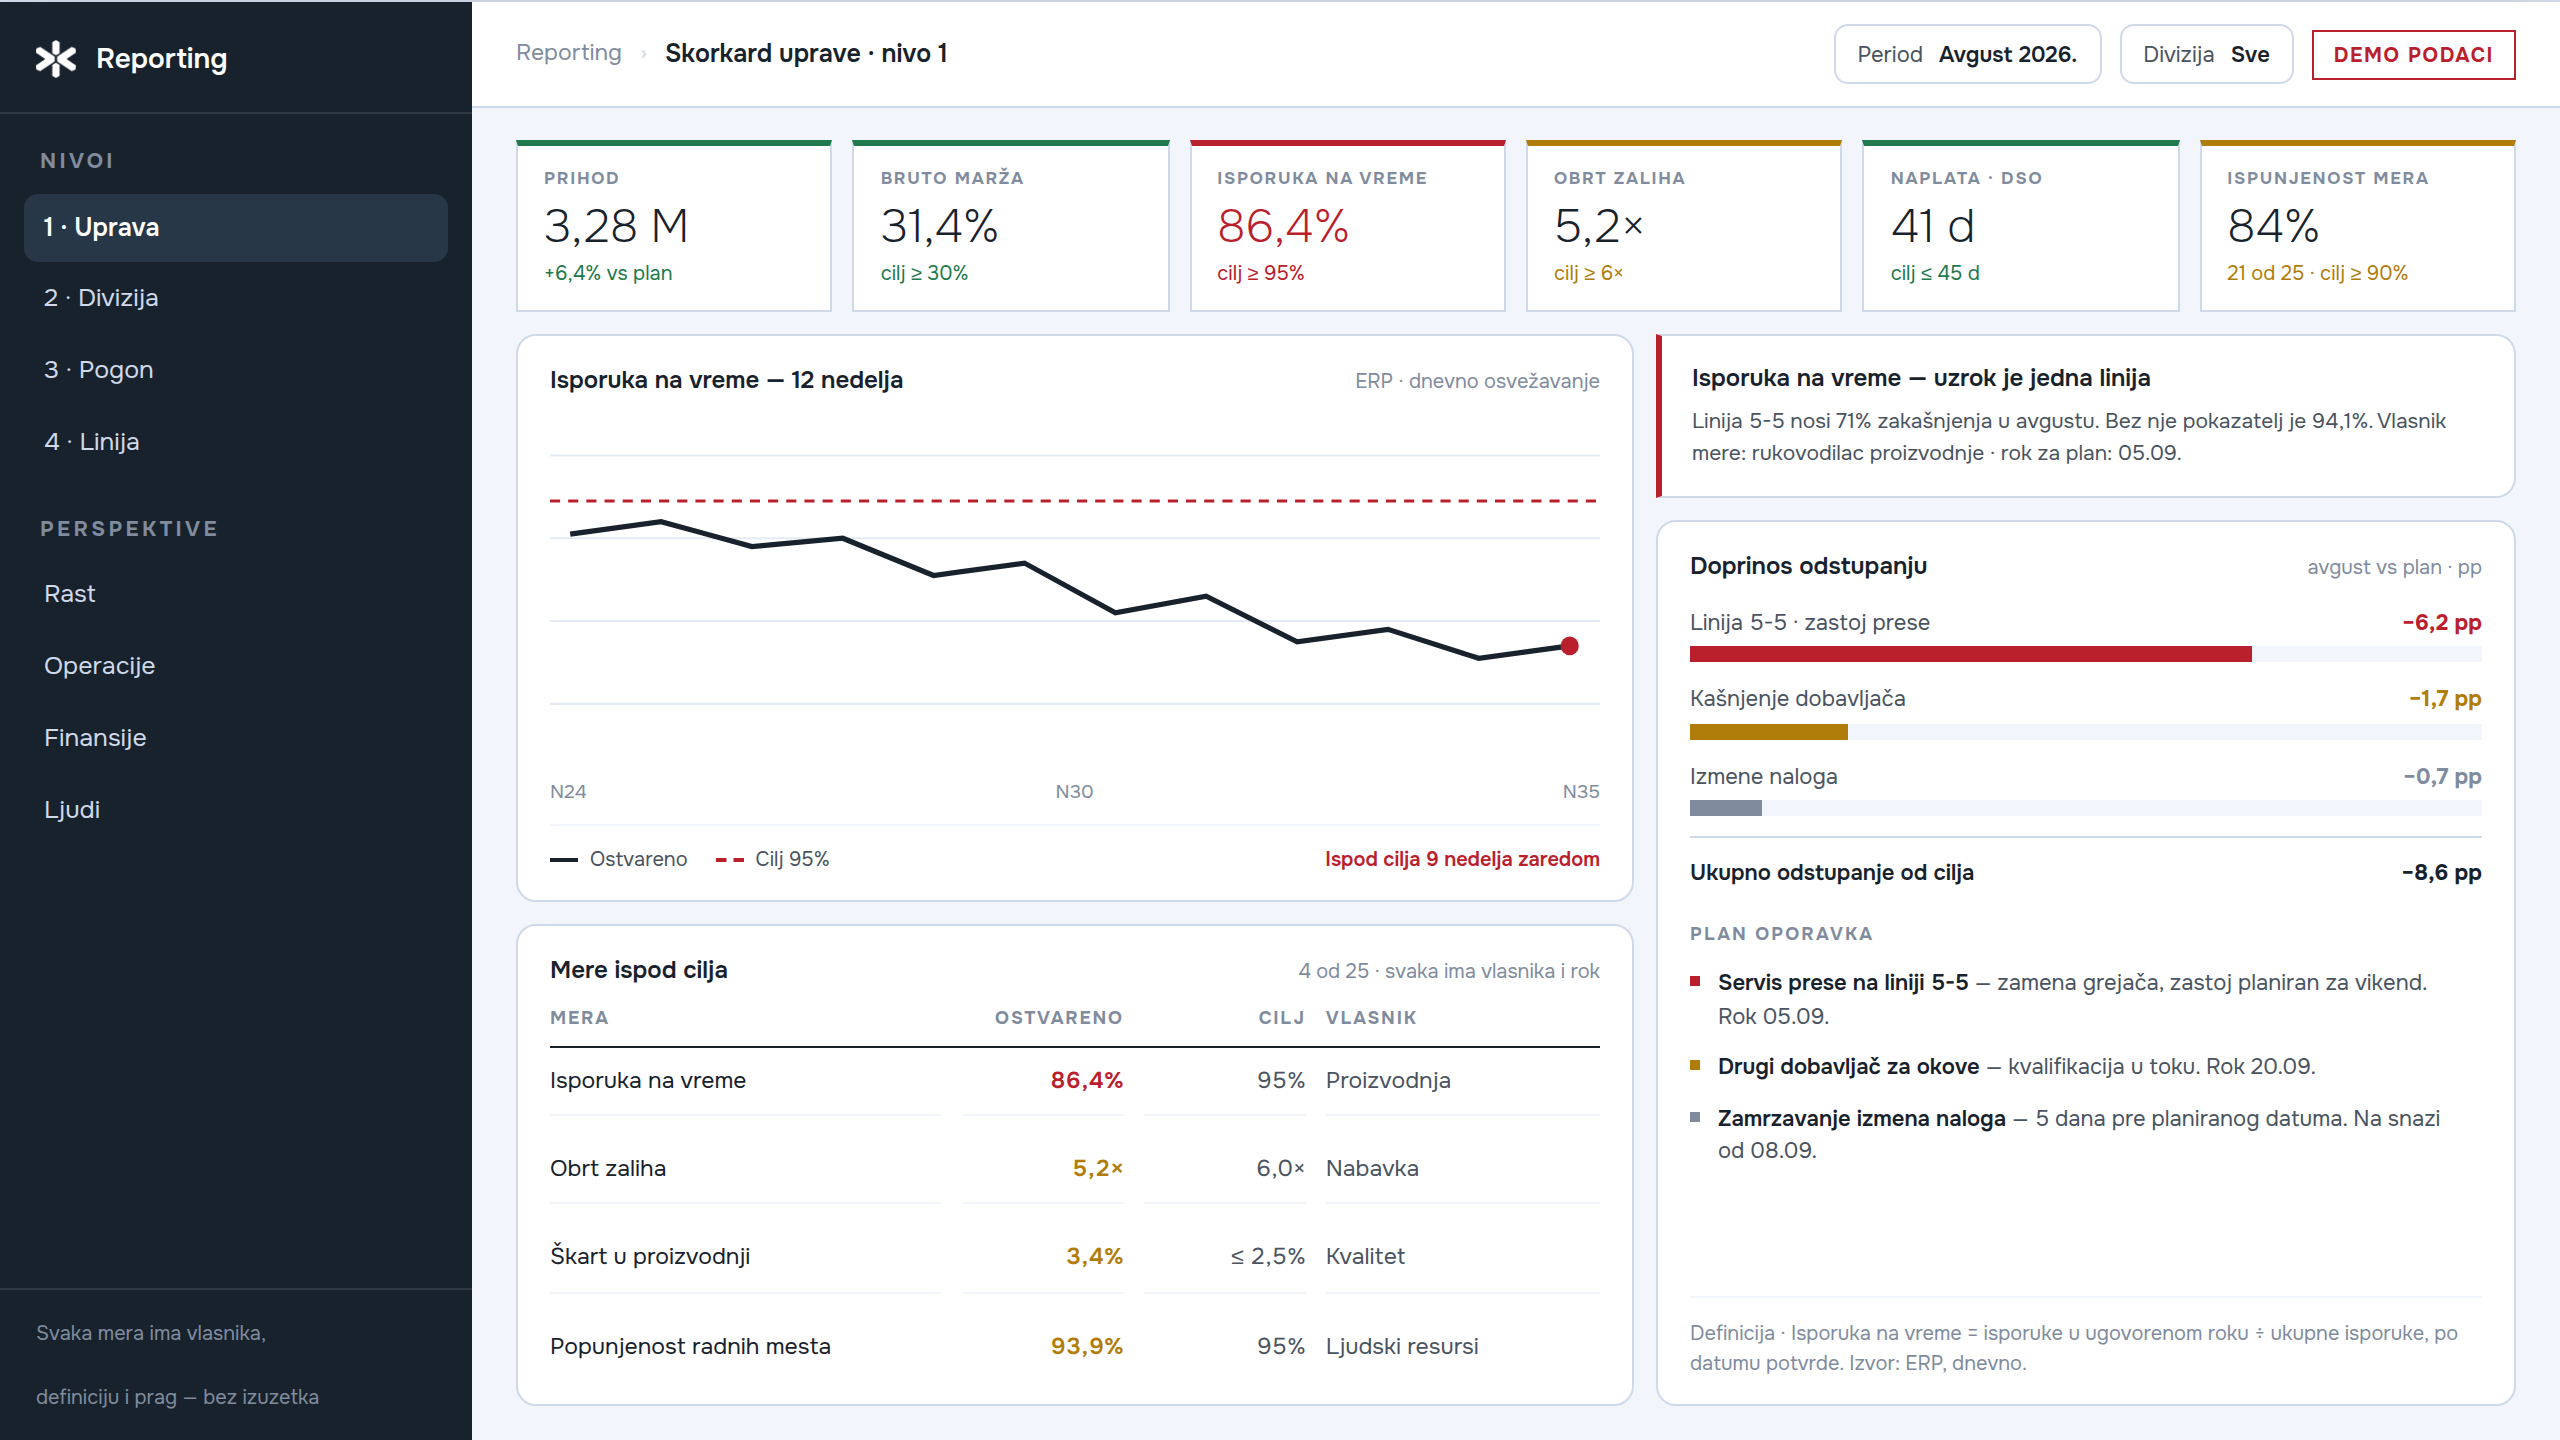Click the red bullet for Servis prese

click(x=1695, y=981)
